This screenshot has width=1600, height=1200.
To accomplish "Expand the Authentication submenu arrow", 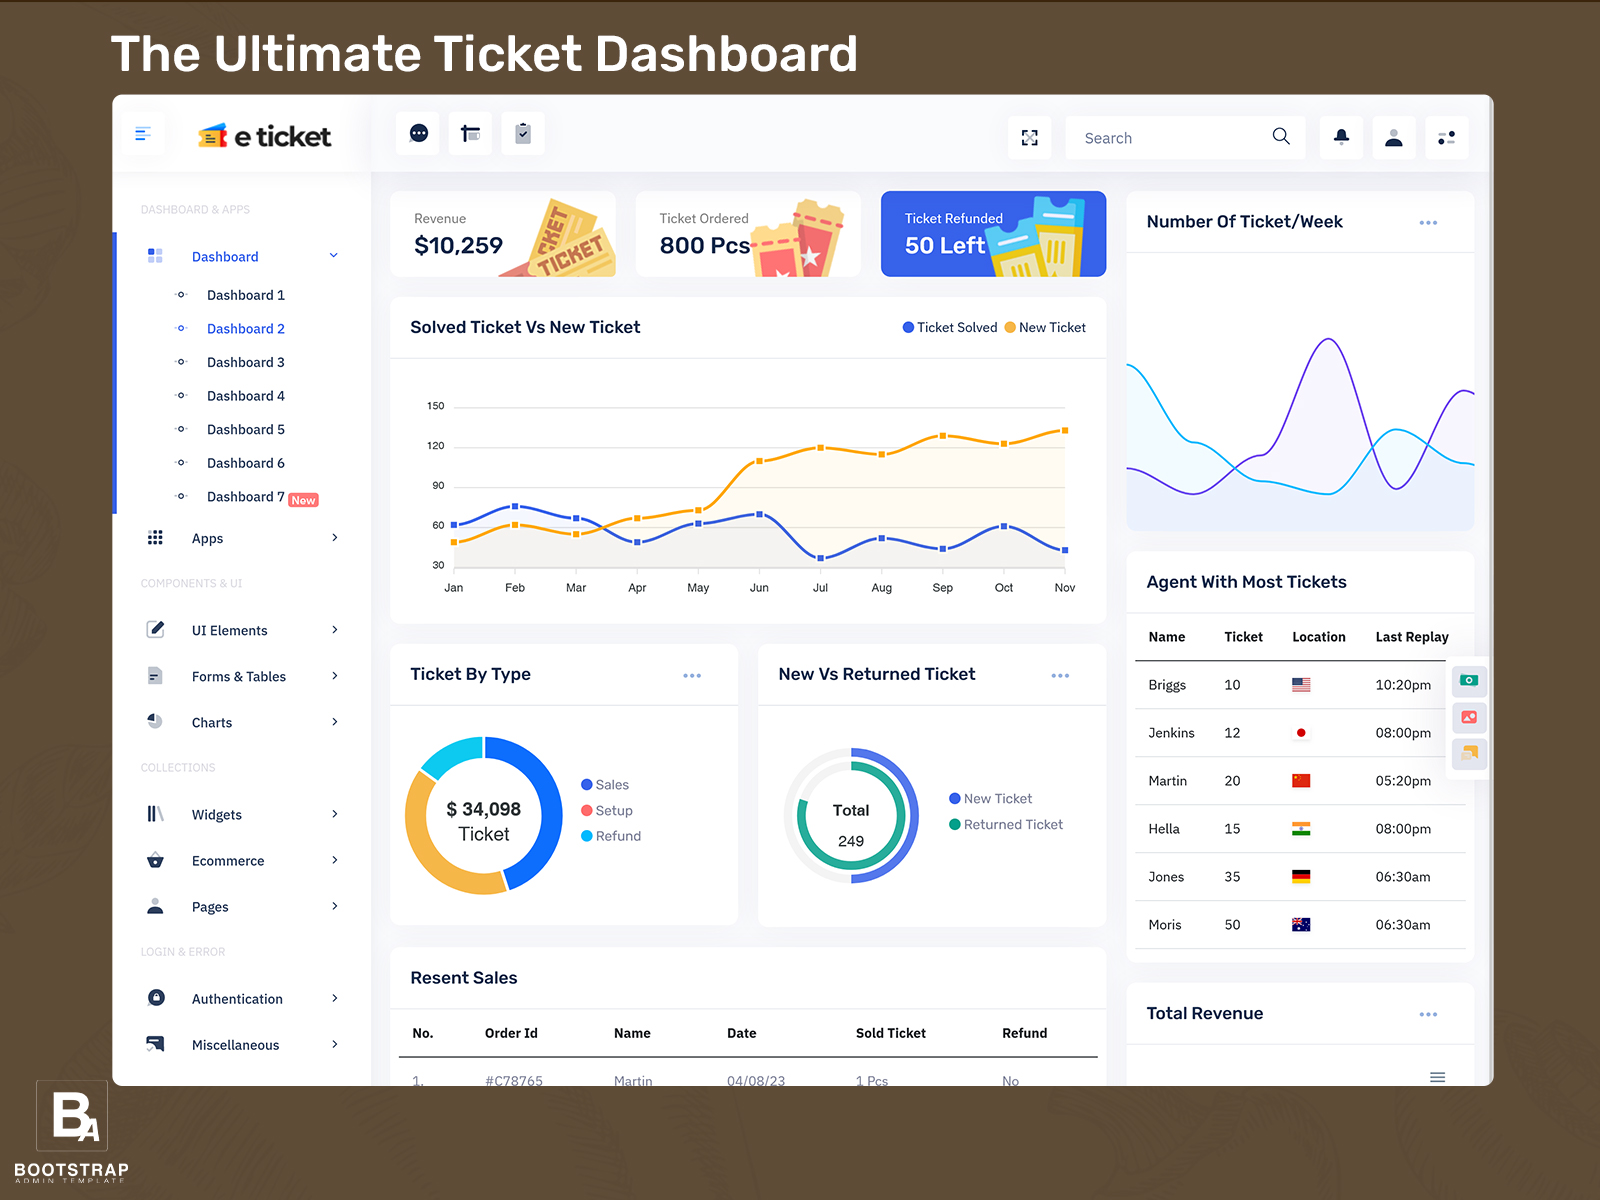I will 335,998.
